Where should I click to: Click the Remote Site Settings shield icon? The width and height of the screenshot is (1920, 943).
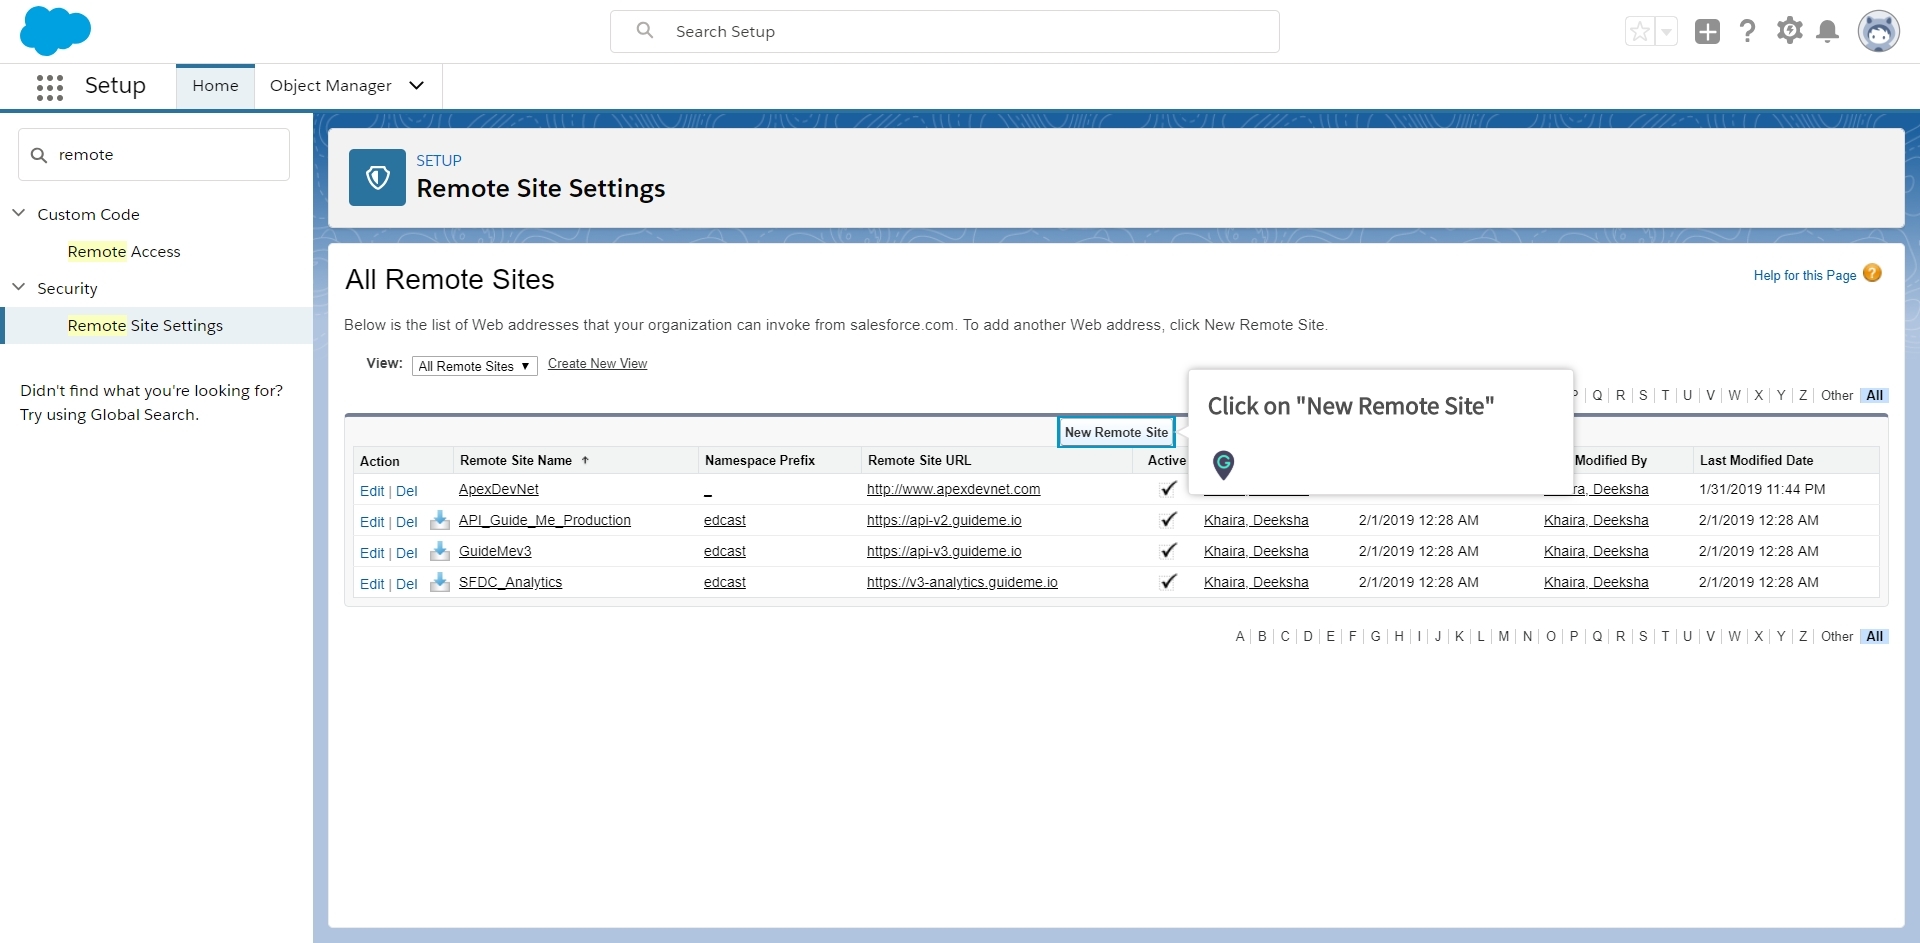(x=377, y=177)
